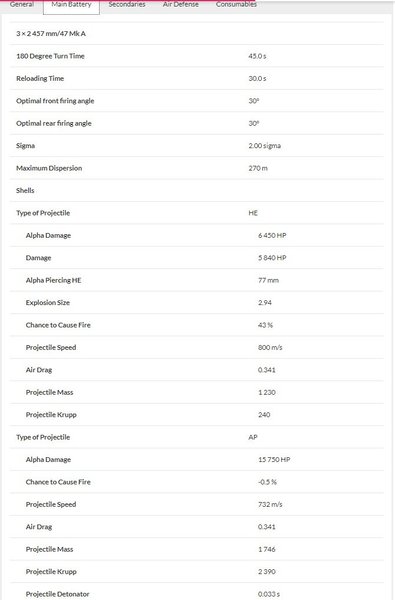The height and width of the screenshot is (600, 395).
Task: Select the Optimal front firing angle row
Action: [x=197, y=101]
